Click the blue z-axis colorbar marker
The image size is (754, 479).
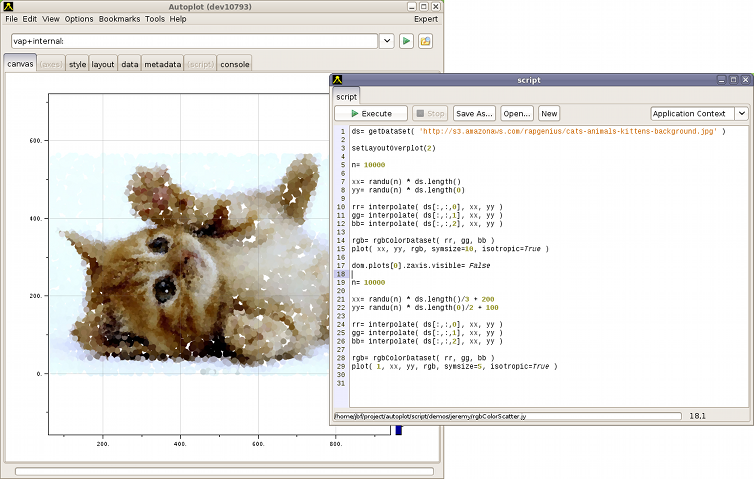point(399,430)
